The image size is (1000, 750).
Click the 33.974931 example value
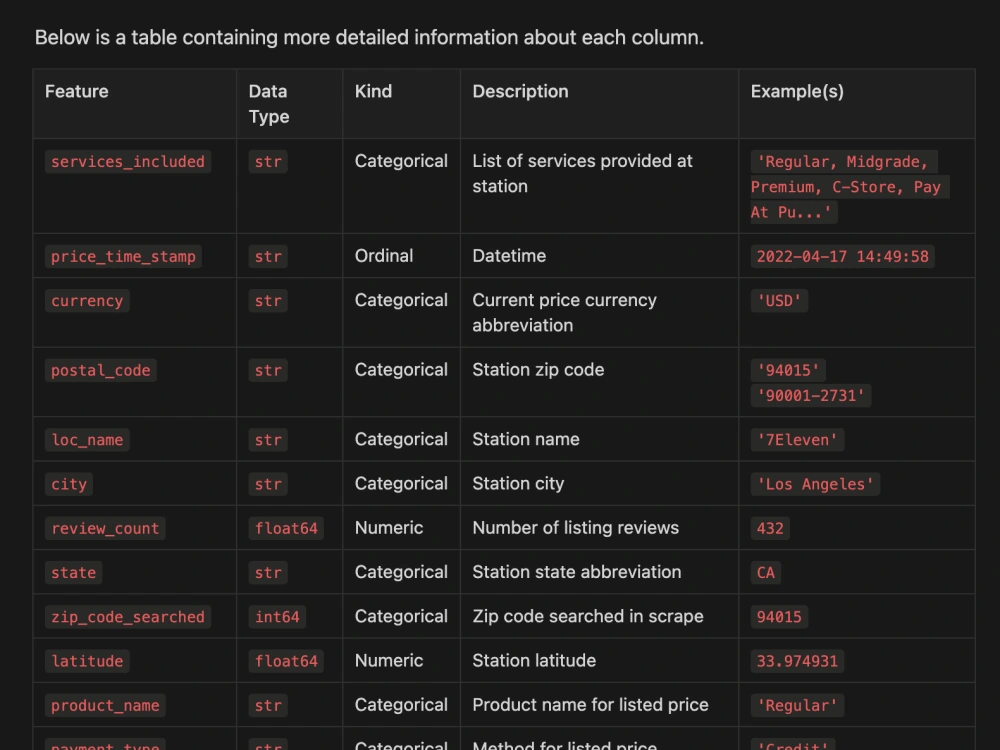coord(797,661)
